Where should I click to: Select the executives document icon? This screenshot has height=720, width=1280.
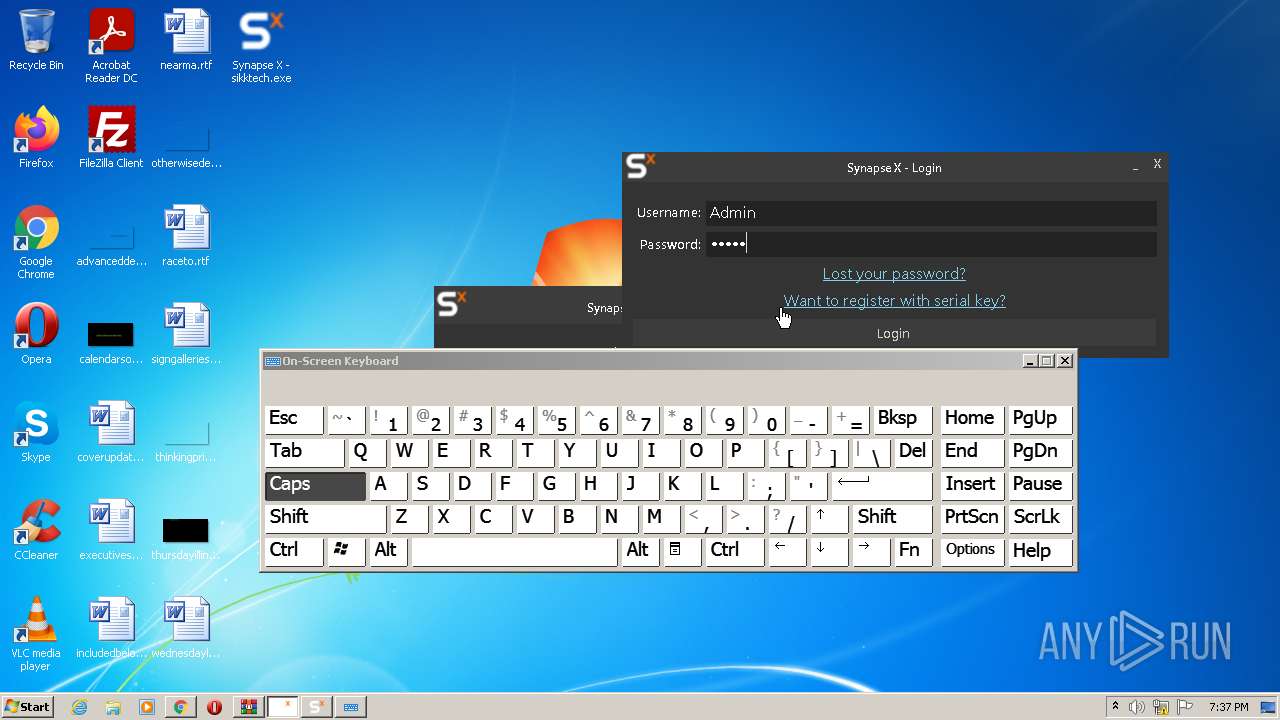[111, 530]
